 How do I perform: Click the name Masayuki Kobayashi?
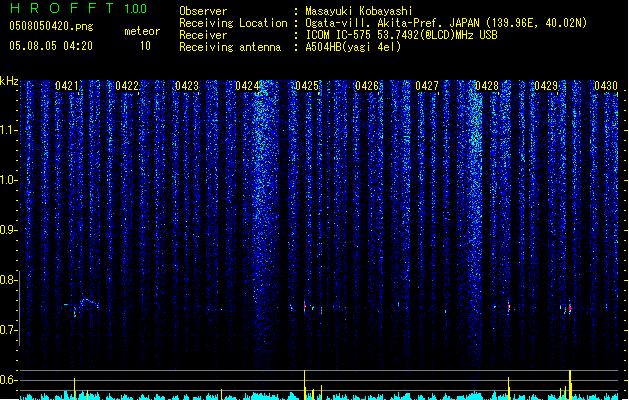point(359,11)
